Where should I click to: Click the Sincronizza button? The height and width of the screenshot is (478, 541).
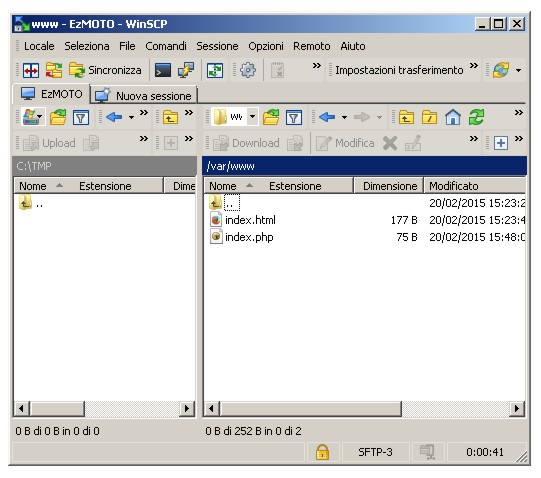pyautogui.click(x=106, y=70)
